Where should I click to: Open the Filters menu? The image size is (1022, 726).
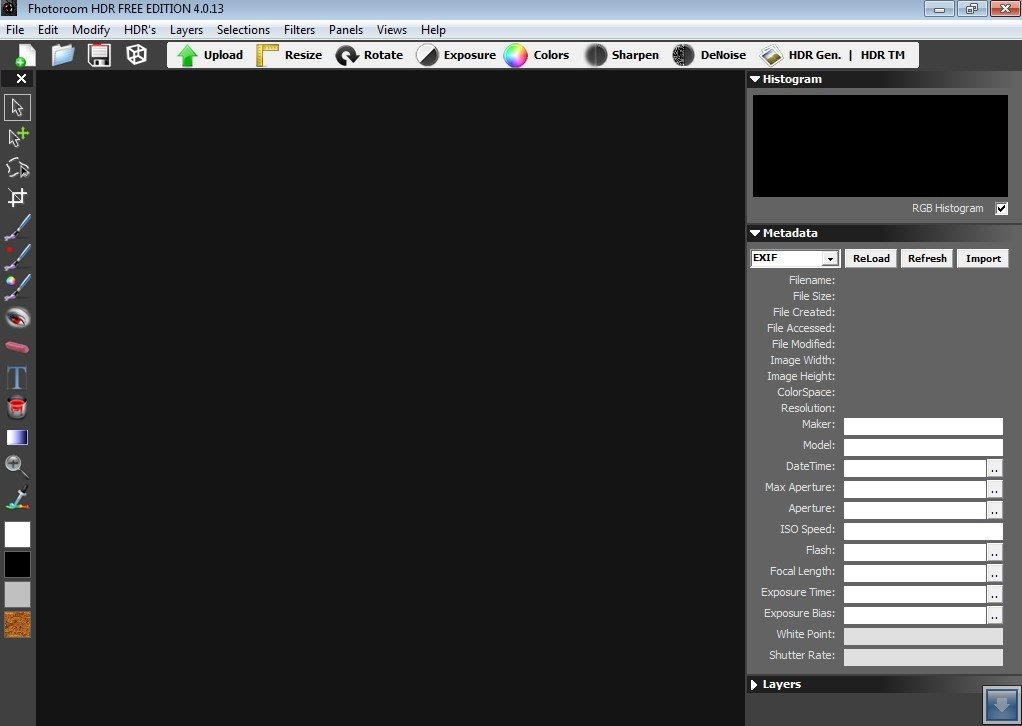pos(299,30)
